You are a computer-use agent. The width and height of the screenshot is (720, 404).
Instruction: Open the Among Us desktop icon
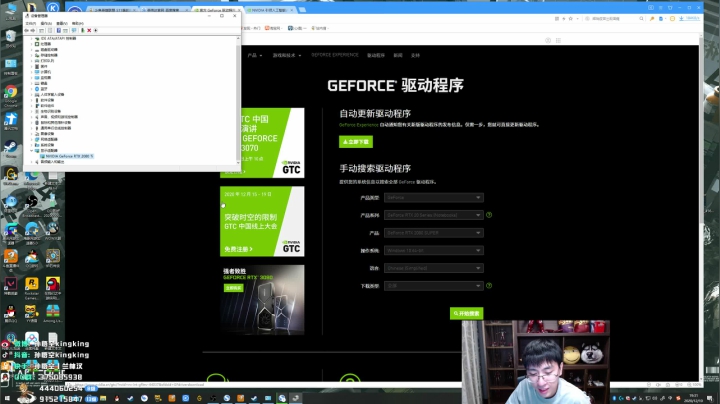(53, 314)
